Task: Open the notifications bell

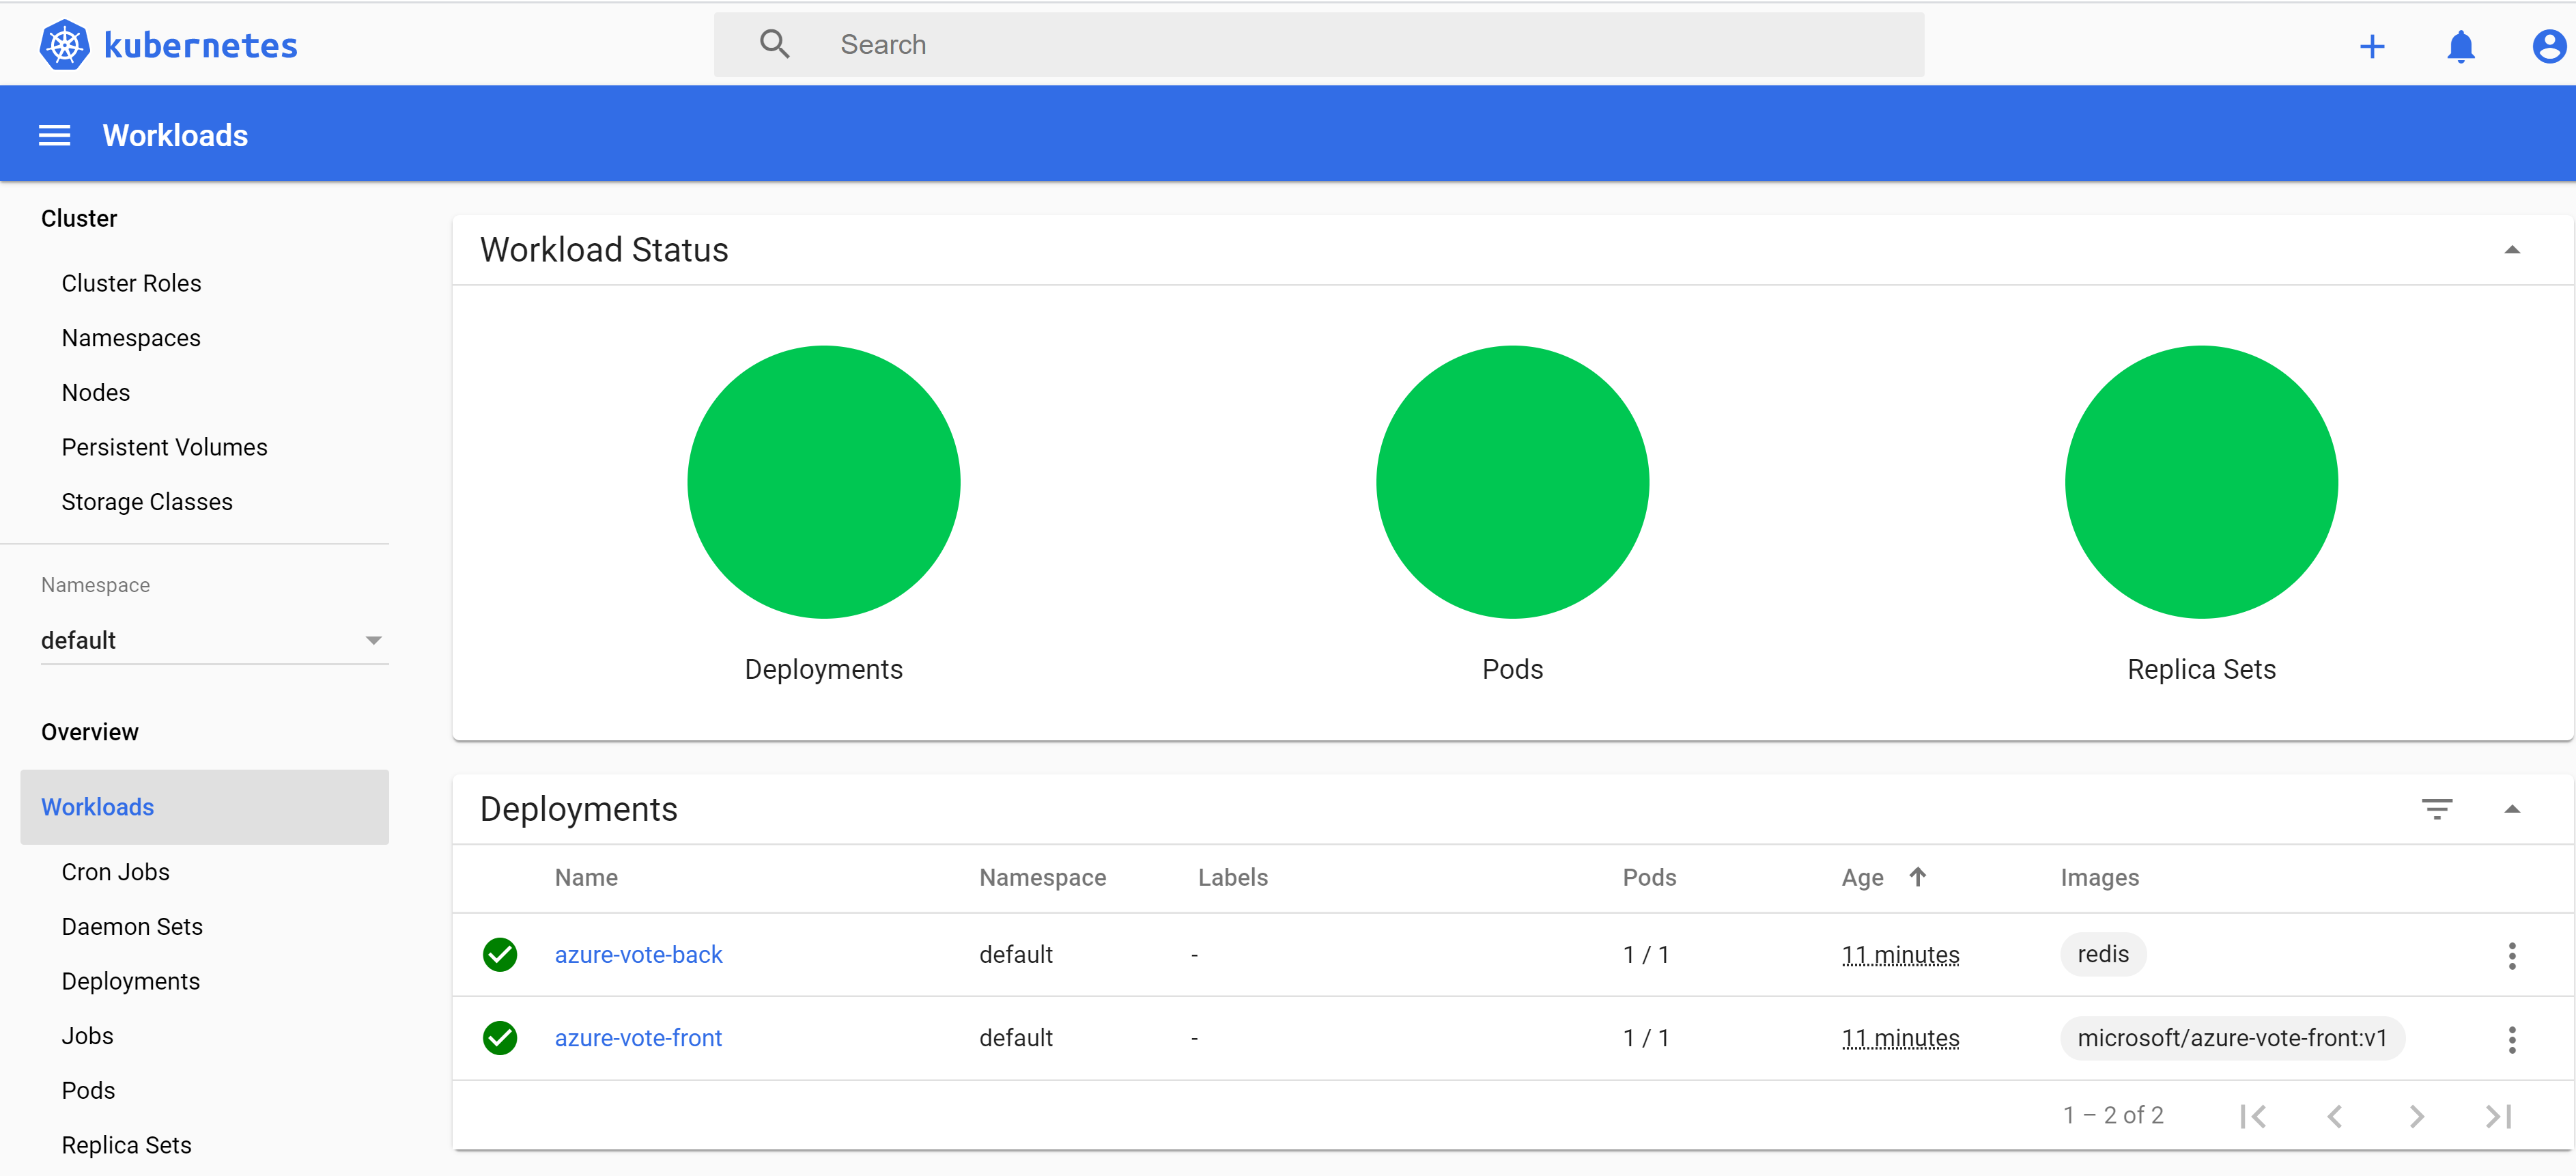Action: click(2460, 46)
